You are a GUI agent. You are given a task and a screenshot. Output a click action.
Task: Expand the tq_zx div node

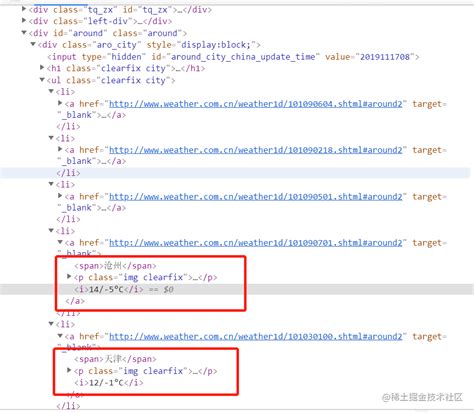pos(24,9)
